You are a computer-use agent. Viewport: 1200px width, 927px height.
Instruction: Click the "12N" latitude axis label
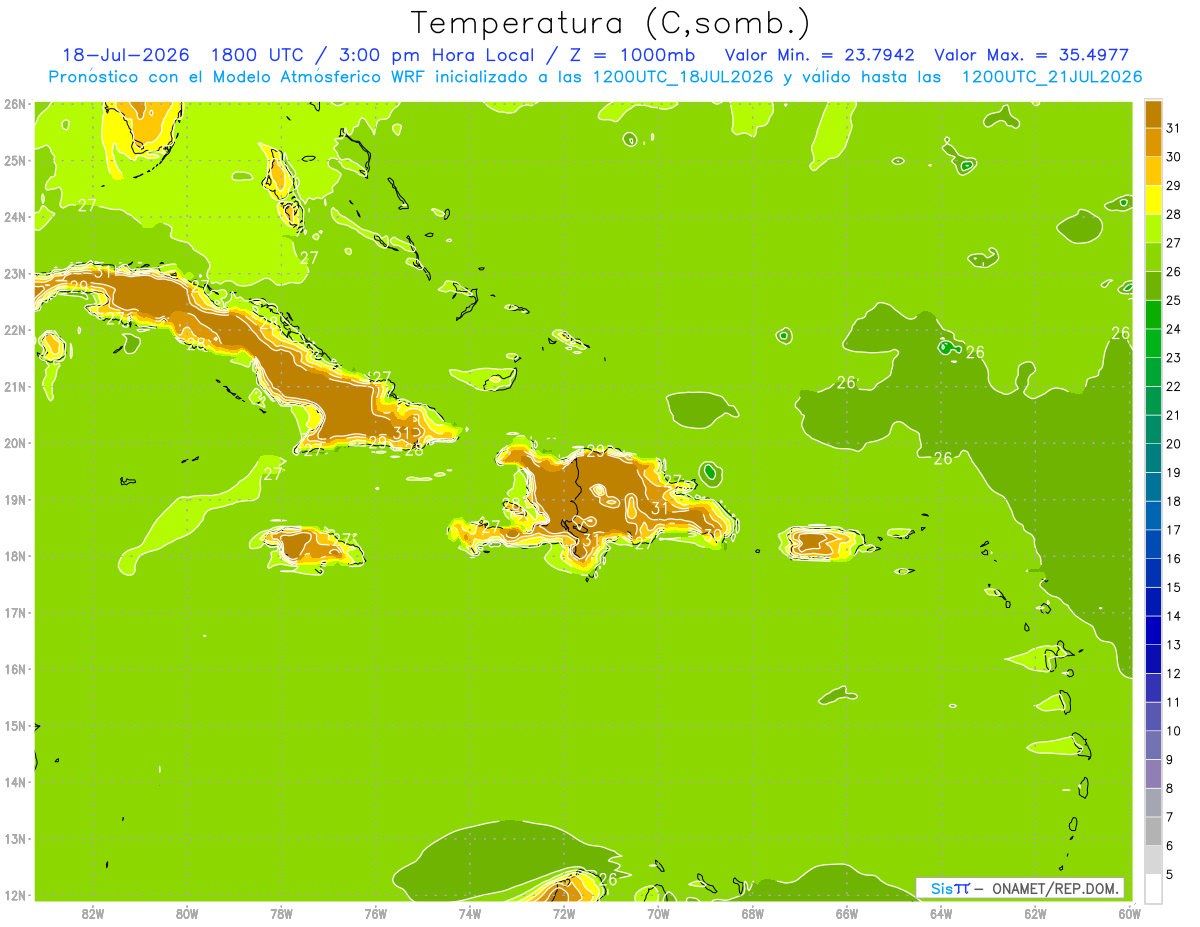tap(15, 895)
